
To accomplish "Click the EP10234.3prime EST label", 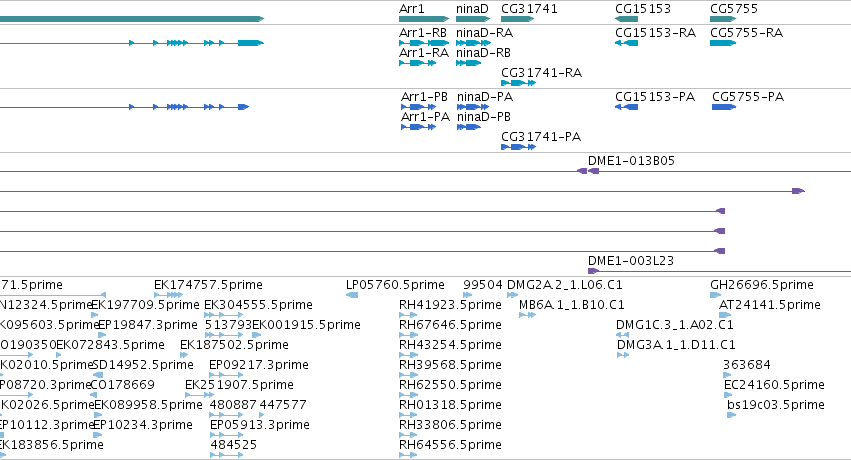I will [143, 425].
